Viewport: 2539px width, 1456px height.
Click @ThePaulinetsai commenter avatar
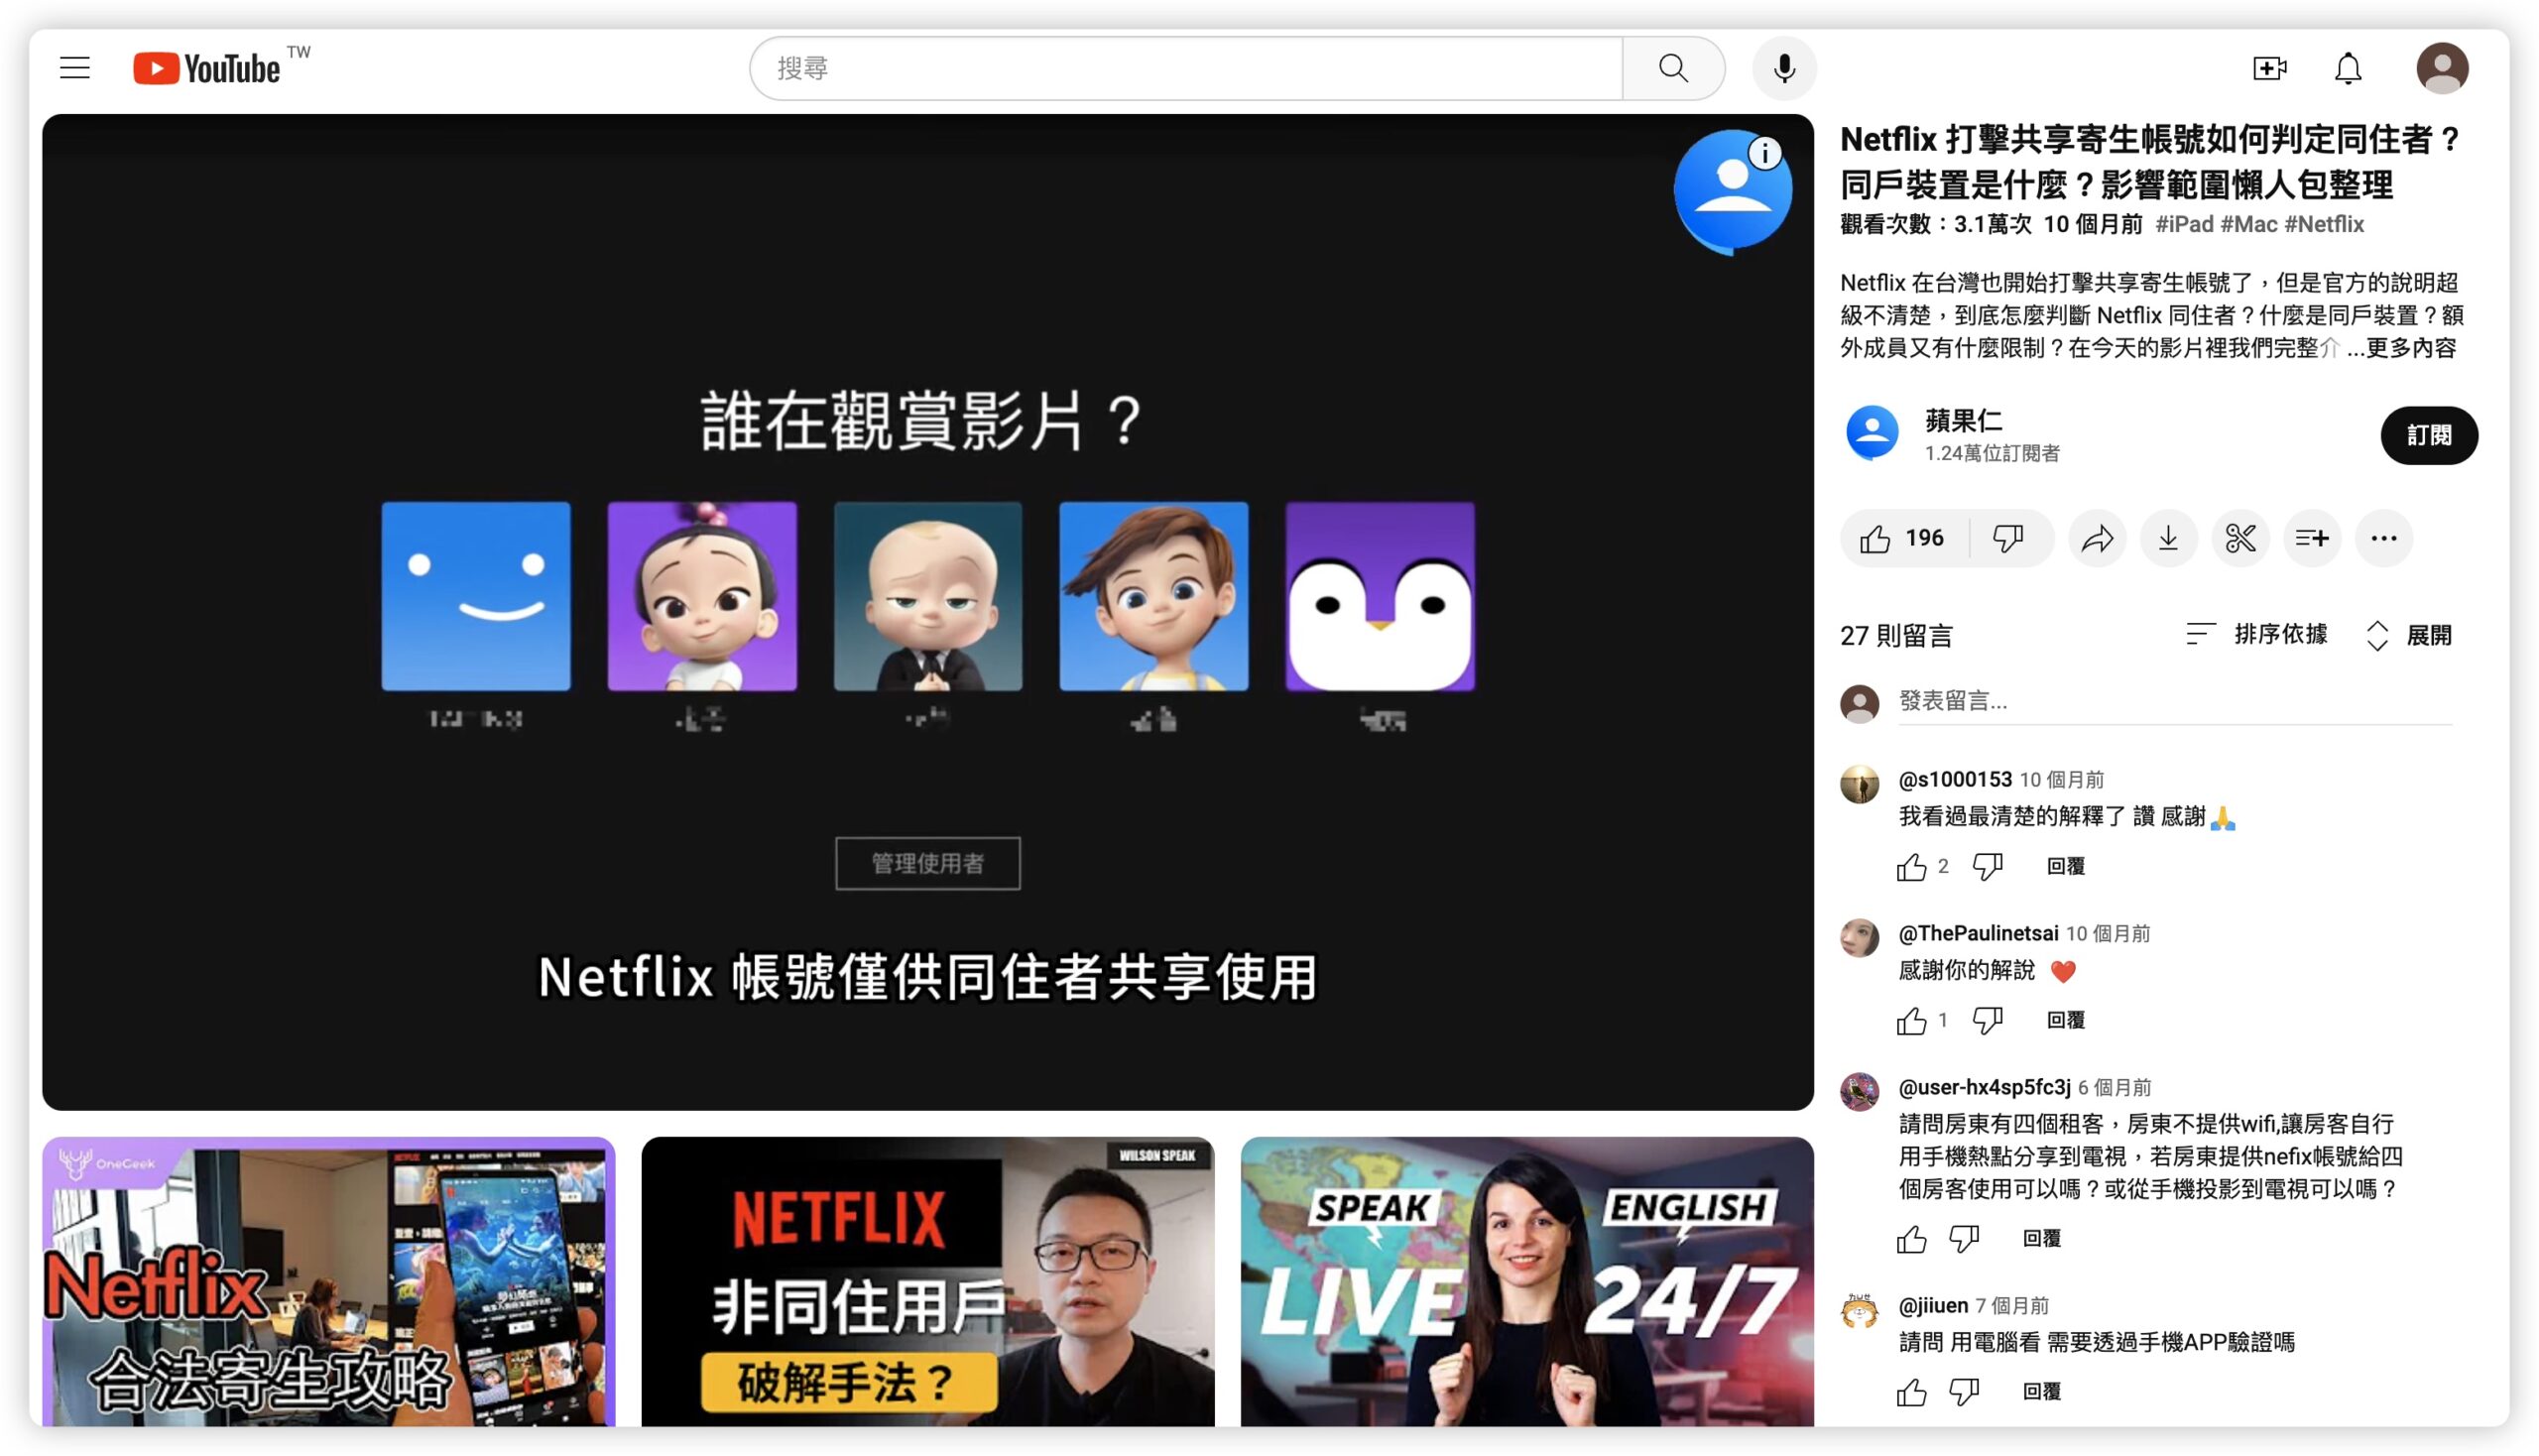(1859, 938)
